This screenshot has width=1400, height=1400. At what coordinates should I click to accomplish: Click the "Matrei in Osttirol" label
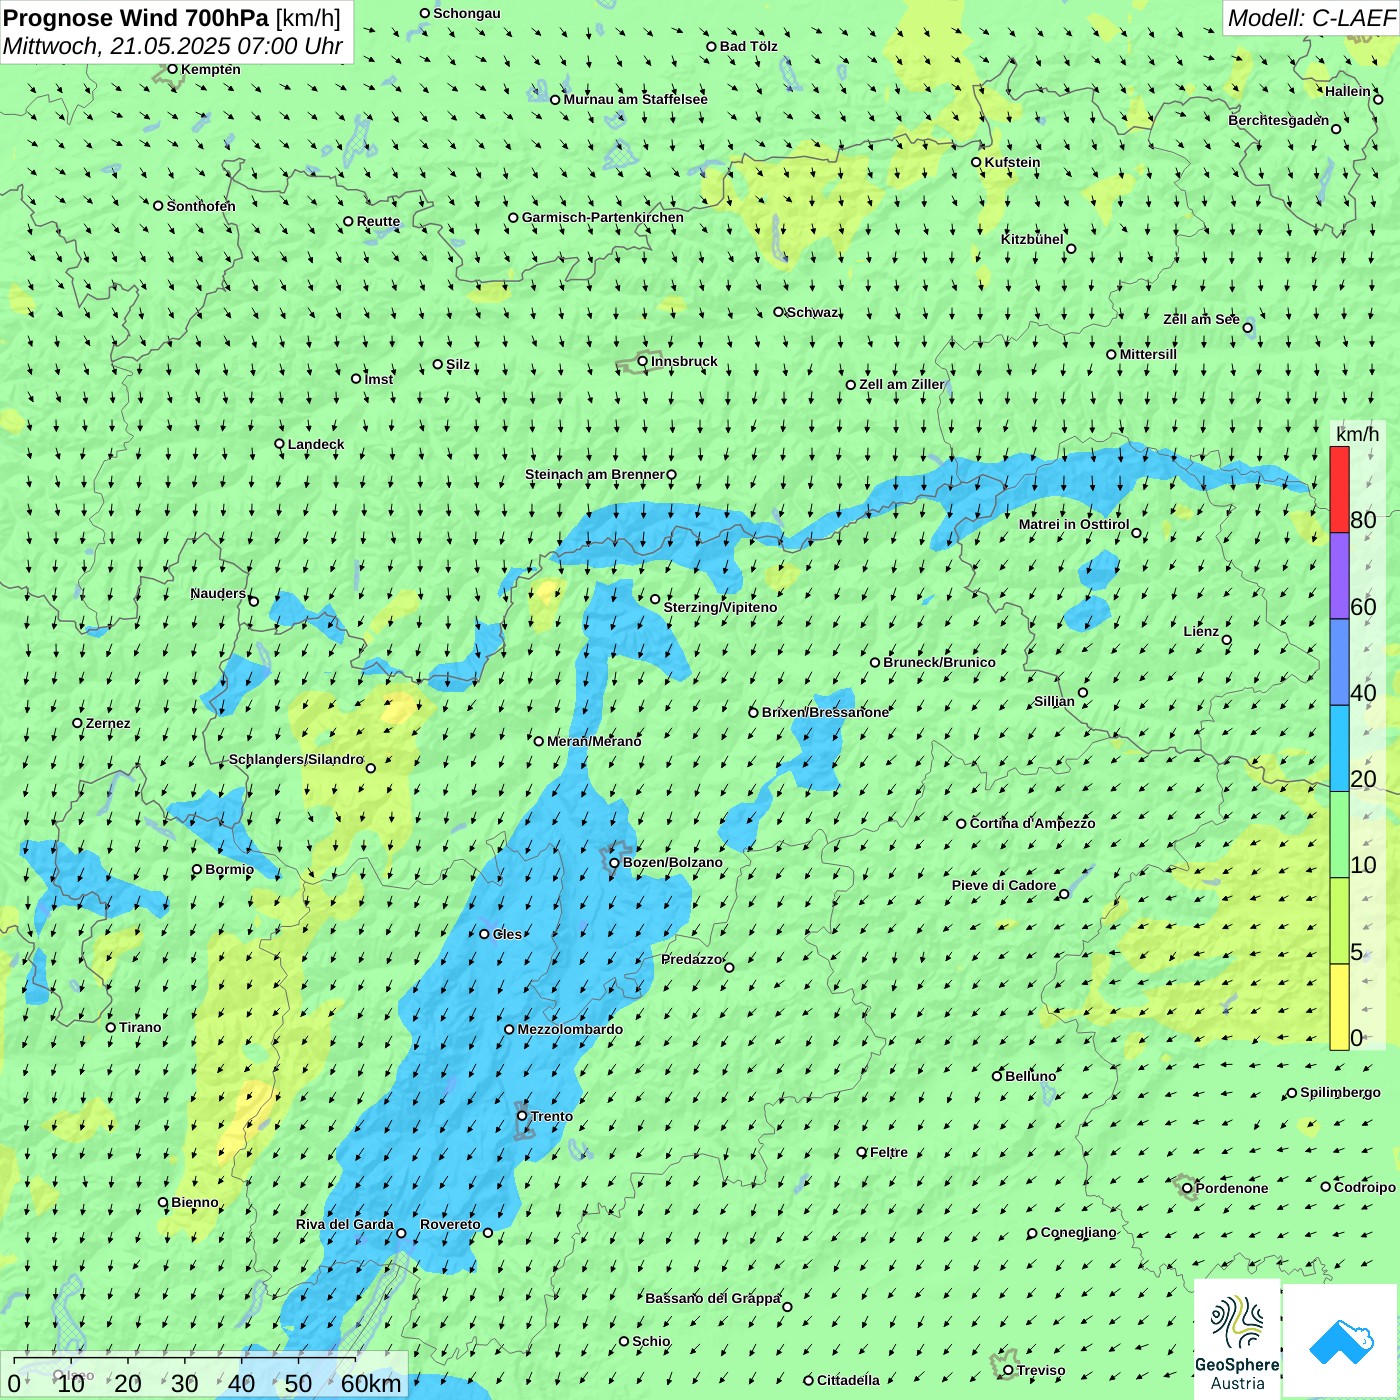(x=1074, y=524)
